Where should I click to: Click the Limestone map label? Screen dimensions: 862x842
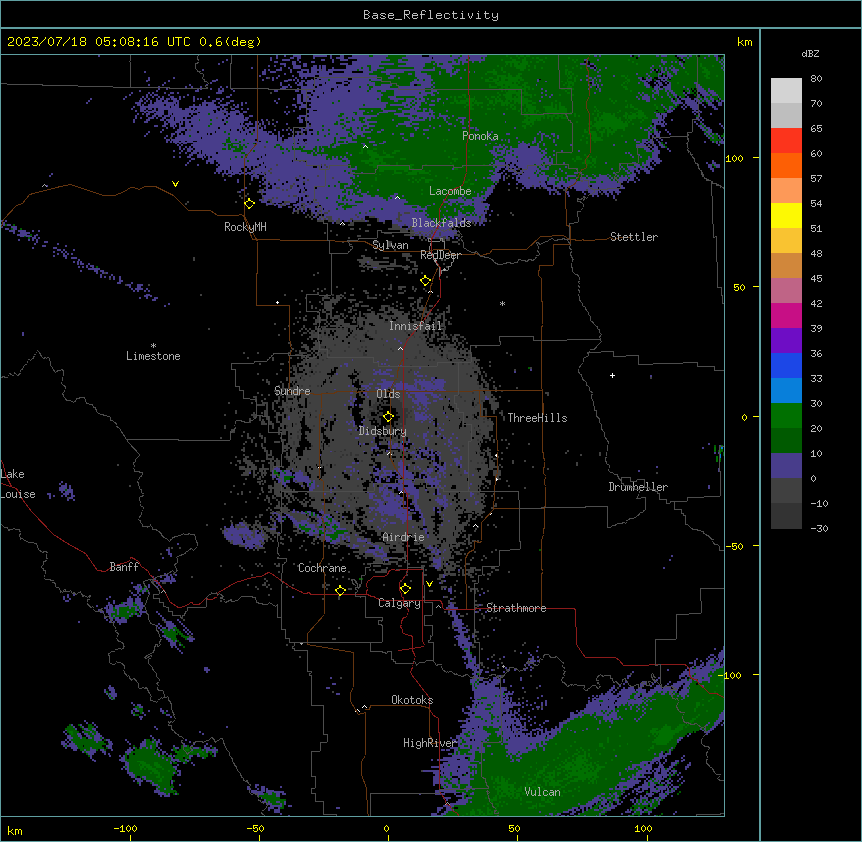coord(153,356)
